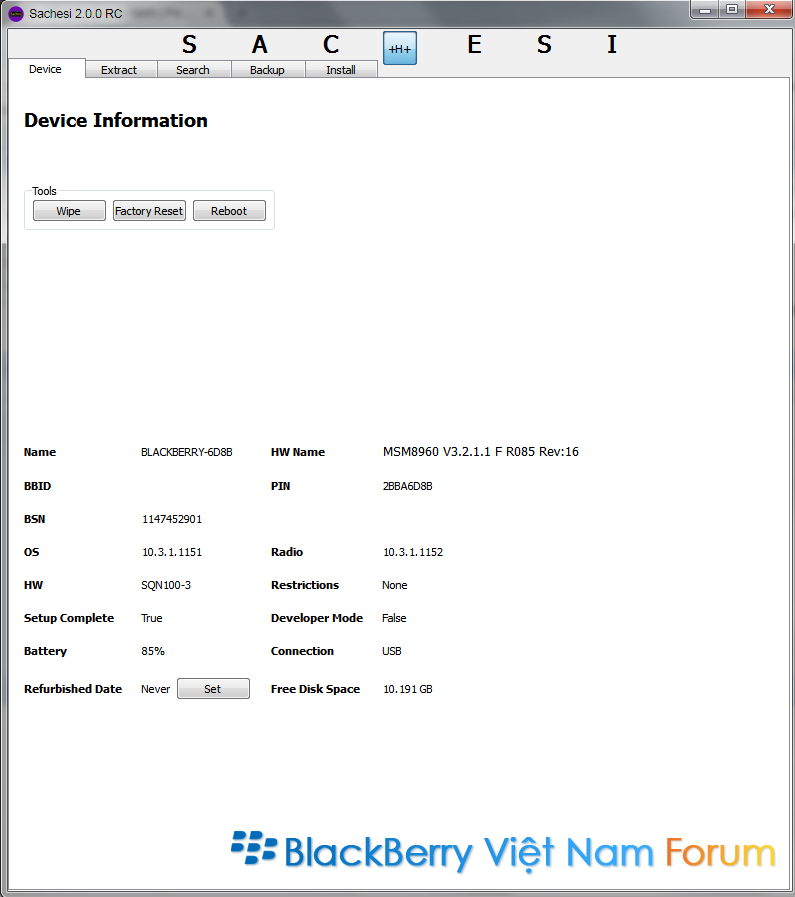Click the device name BLACKBERRY-6D8B

pos(186,452)
